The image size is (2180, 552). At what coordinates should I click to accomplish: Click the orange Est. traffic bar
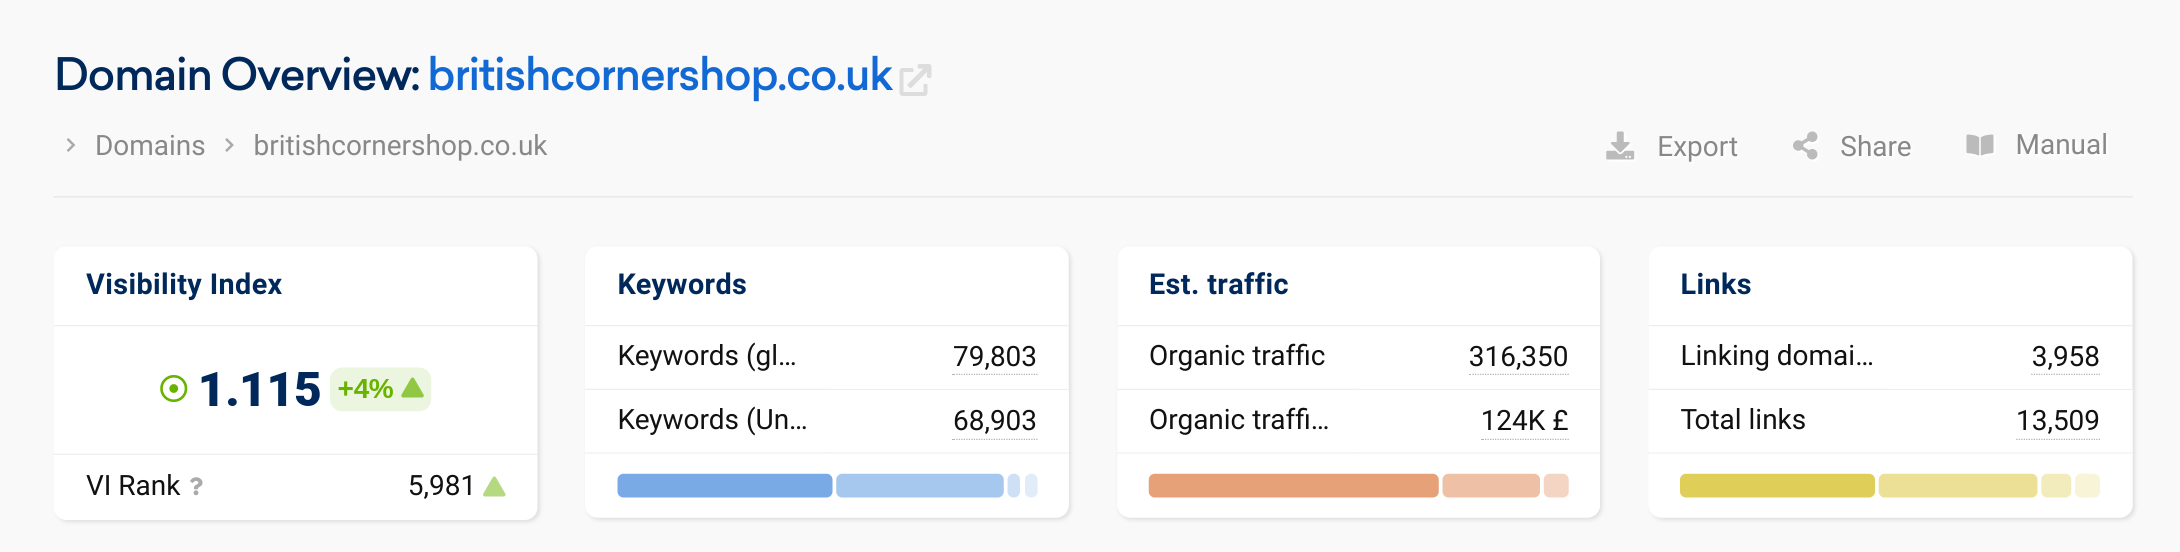point(1358,486)
